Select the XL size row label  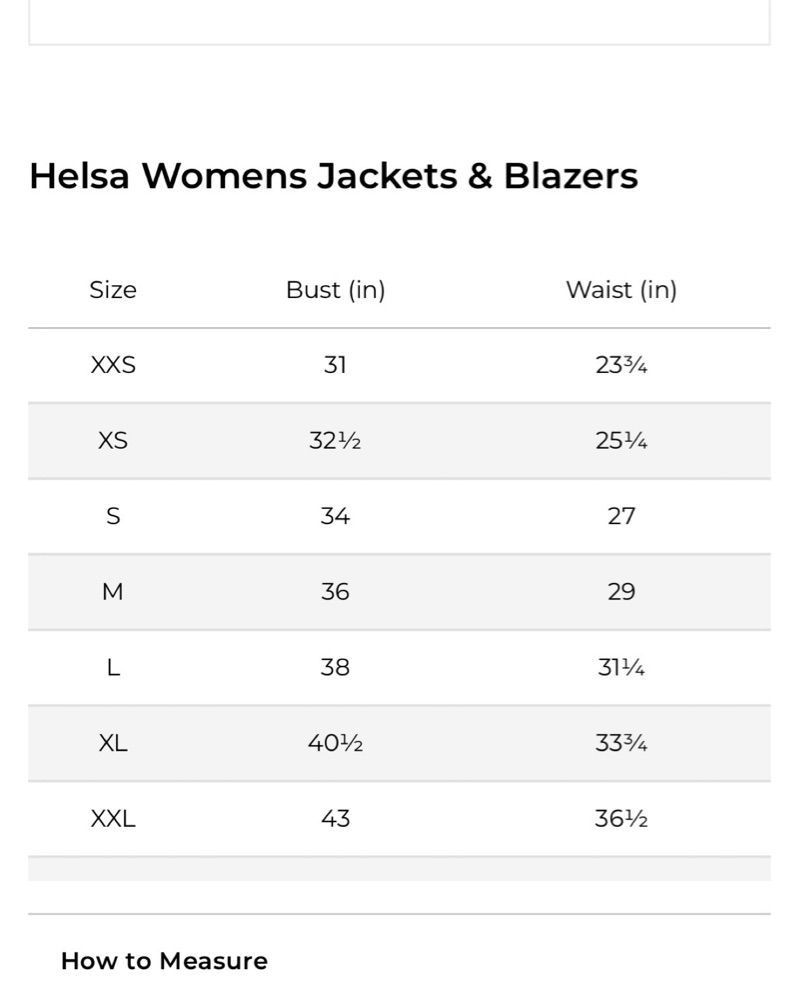click(x=113, y=743)
